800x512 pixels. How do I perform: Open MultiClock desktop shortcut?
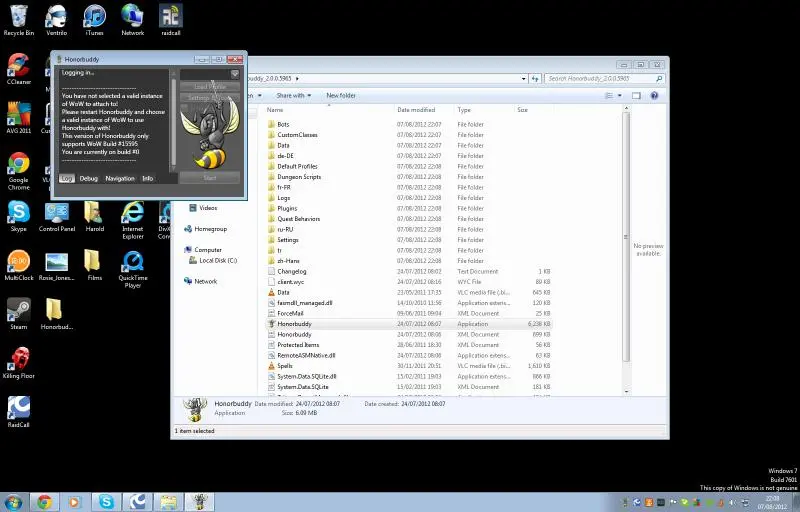19,265
